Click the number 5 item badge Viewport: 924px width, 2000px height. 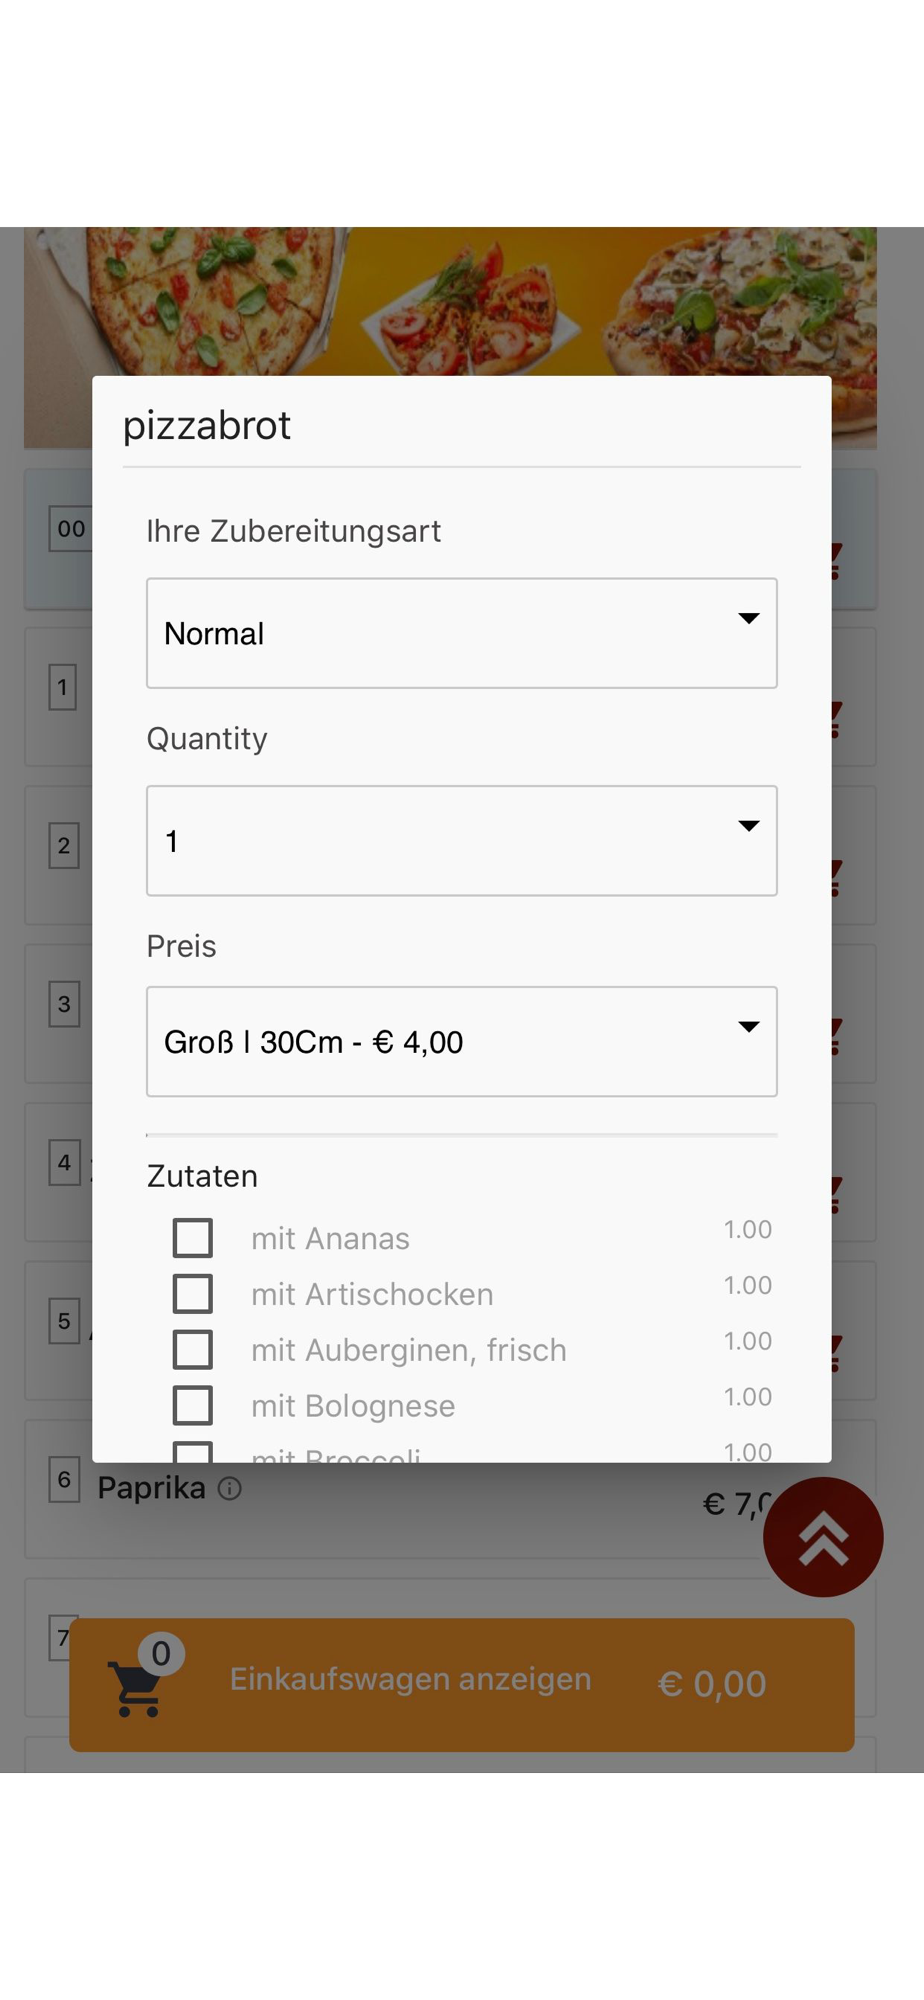click(x=64, y=1321)
